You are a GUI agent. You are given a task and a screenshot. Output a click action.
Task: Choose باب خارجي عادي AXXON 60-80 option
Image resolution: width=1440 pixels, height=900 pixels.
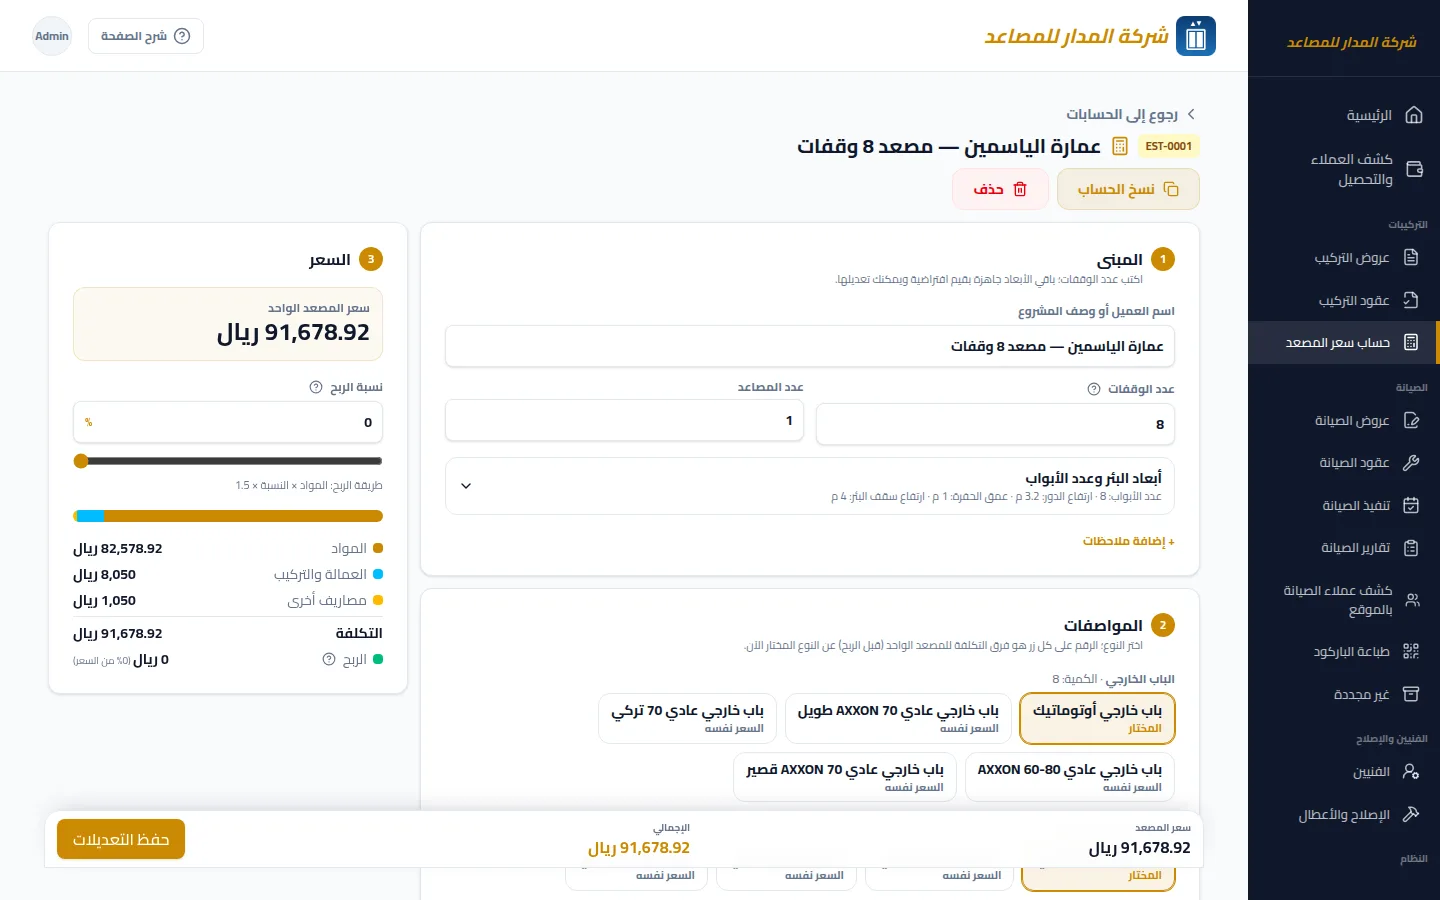point(1070,777)
